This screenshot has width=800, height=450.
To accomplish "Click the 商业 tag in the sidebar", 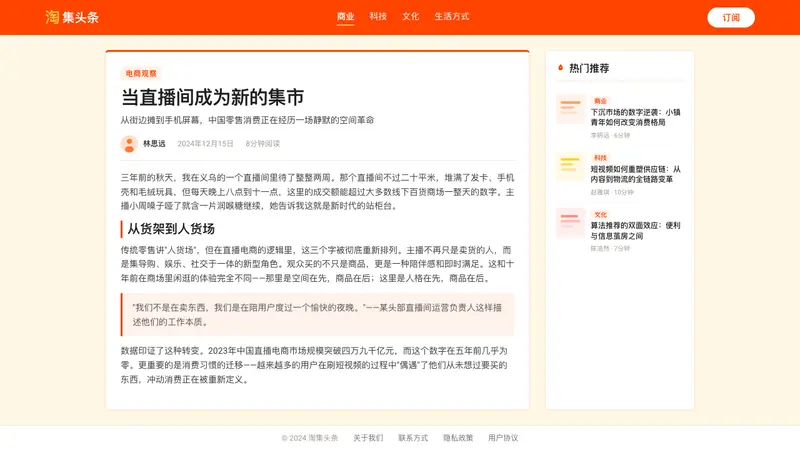I will tap(600, 101).
